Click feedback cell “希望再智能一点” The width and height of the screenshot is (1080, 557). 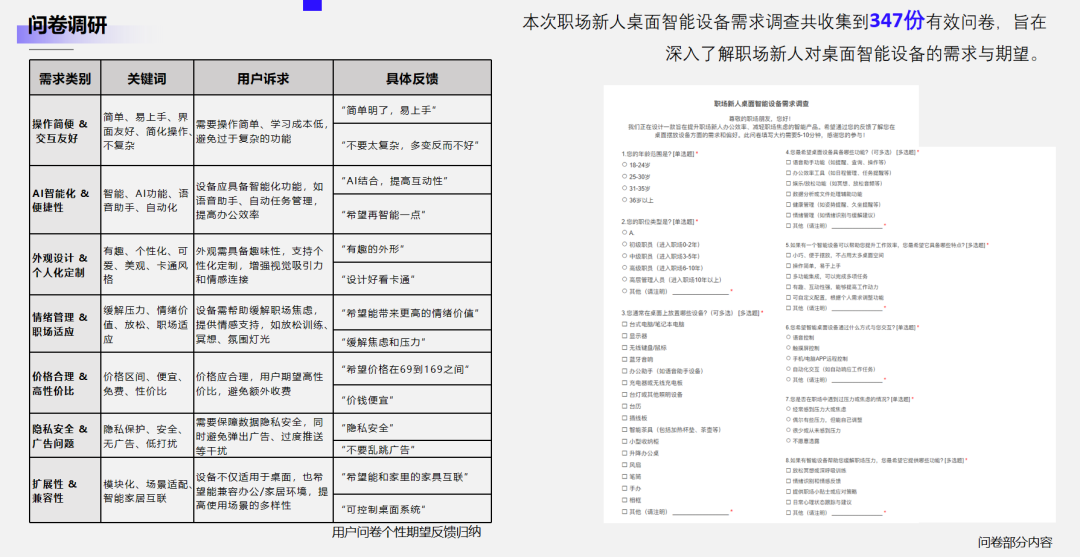[x=412, y=214]
